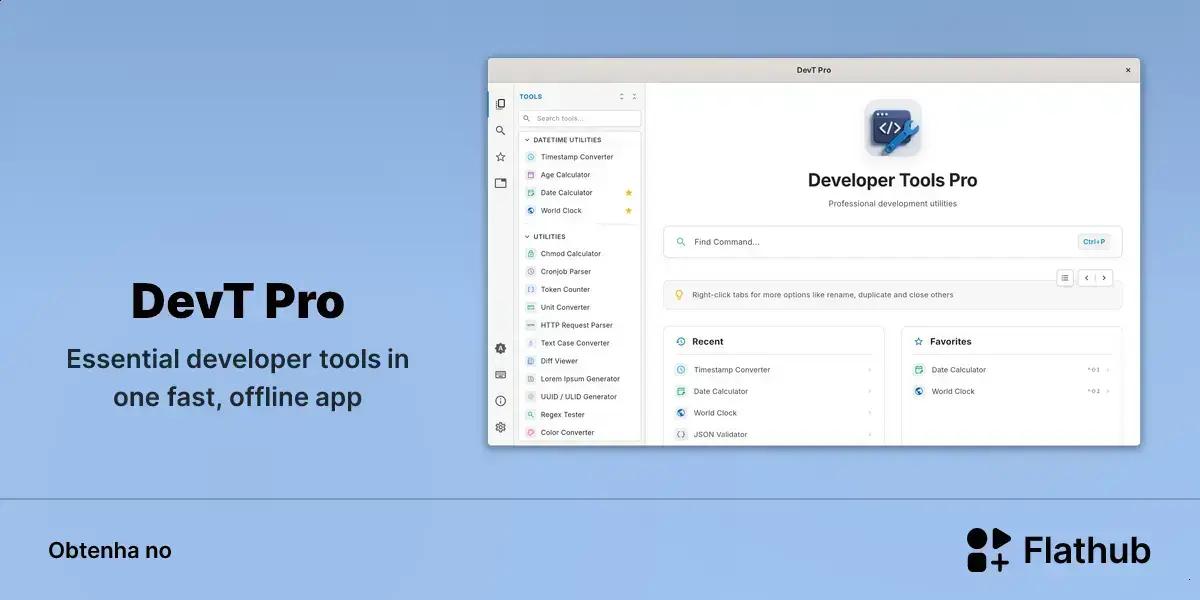Open the keyboard shortcuts icon
The width and height of the screenshot is (1200, 600).
(x=500, y=375)
